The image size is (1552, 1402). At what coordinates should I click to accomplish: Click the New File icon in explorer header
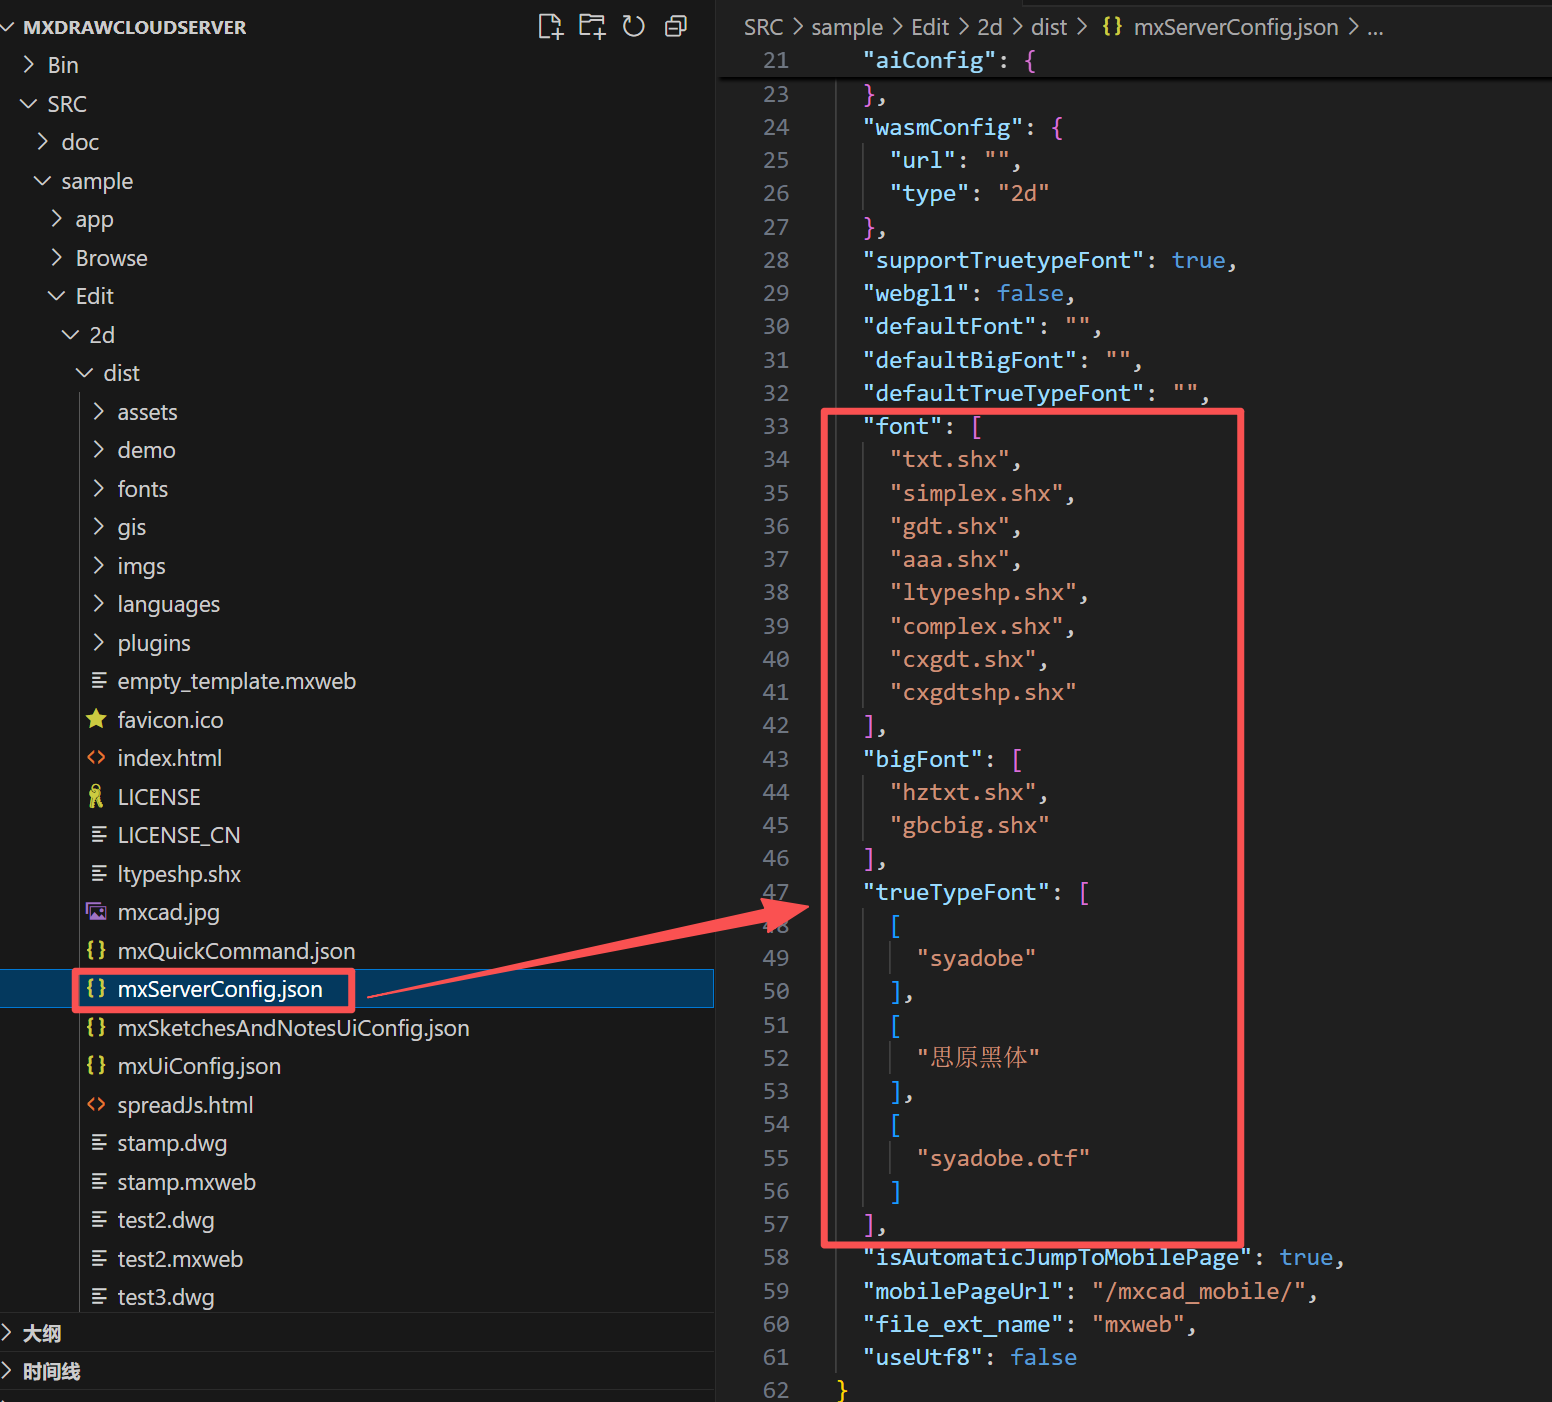coord(550,27)
